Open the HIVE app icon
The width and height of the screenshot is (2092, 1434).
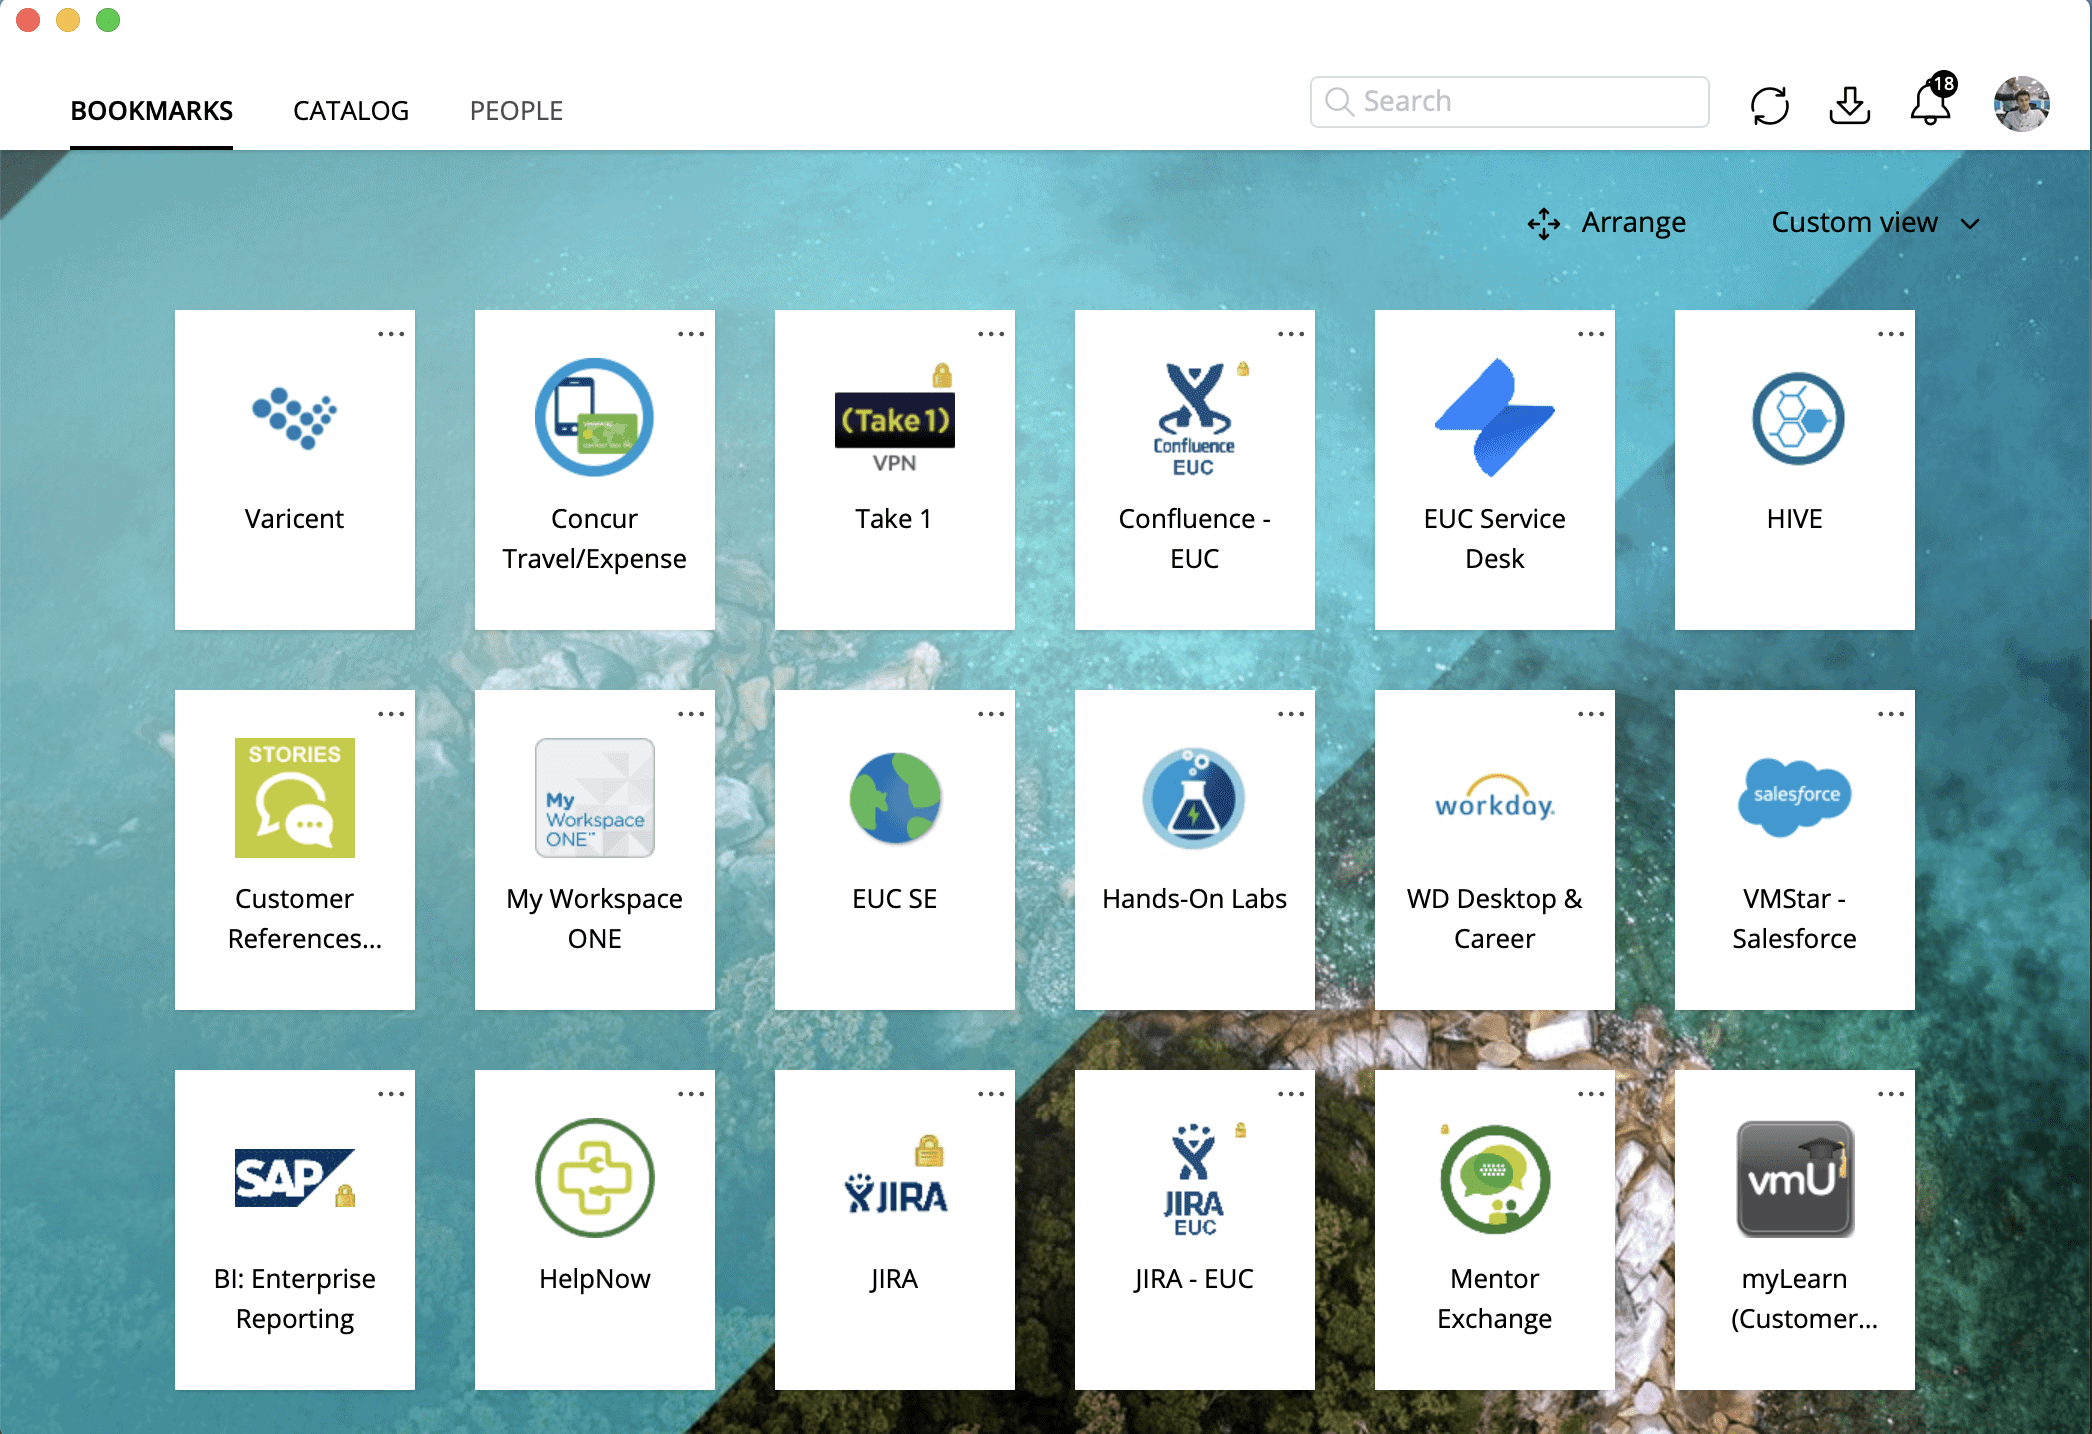pyautogui.click(x=1797, y=418)
